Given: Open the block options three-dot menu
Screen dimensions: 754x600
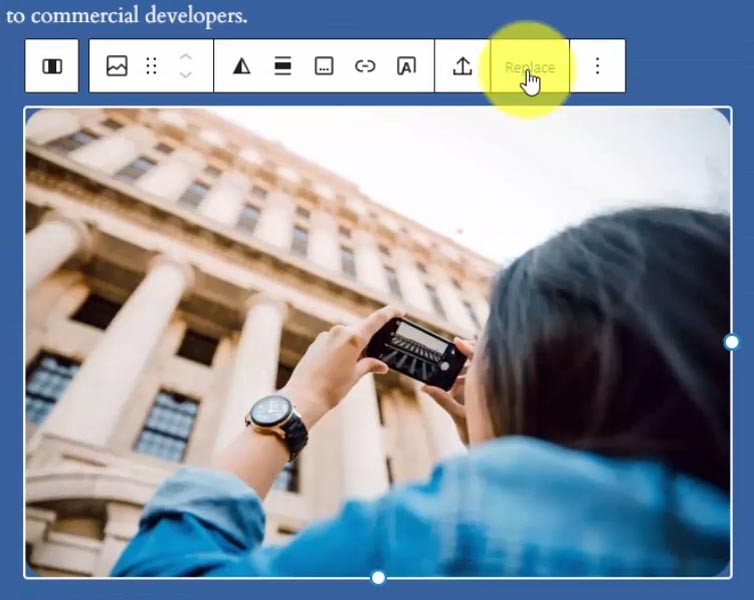Looking at the screenshot, I should (597, 66).
